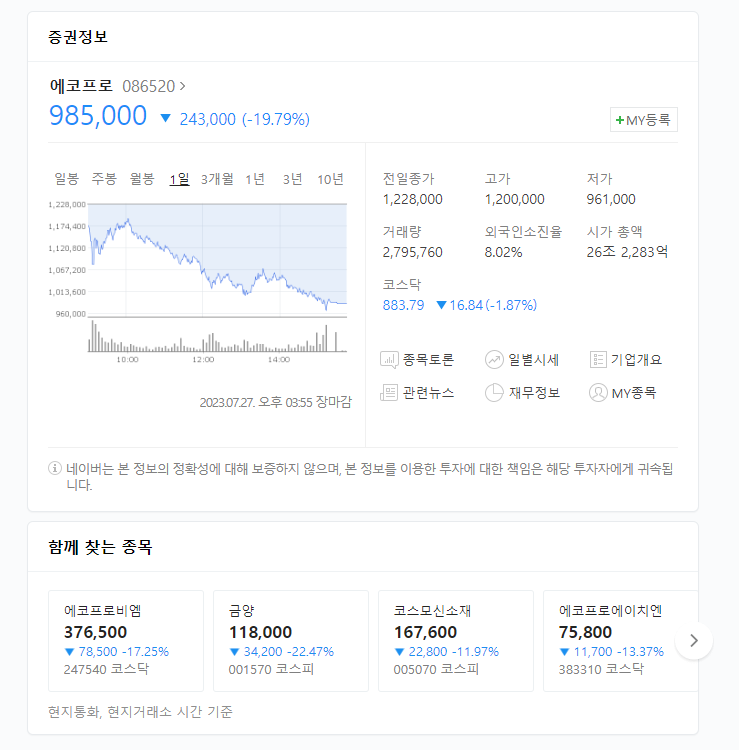Open the MY종목 person icon
This screenshot has width=739, height=750.
point(598,393)
